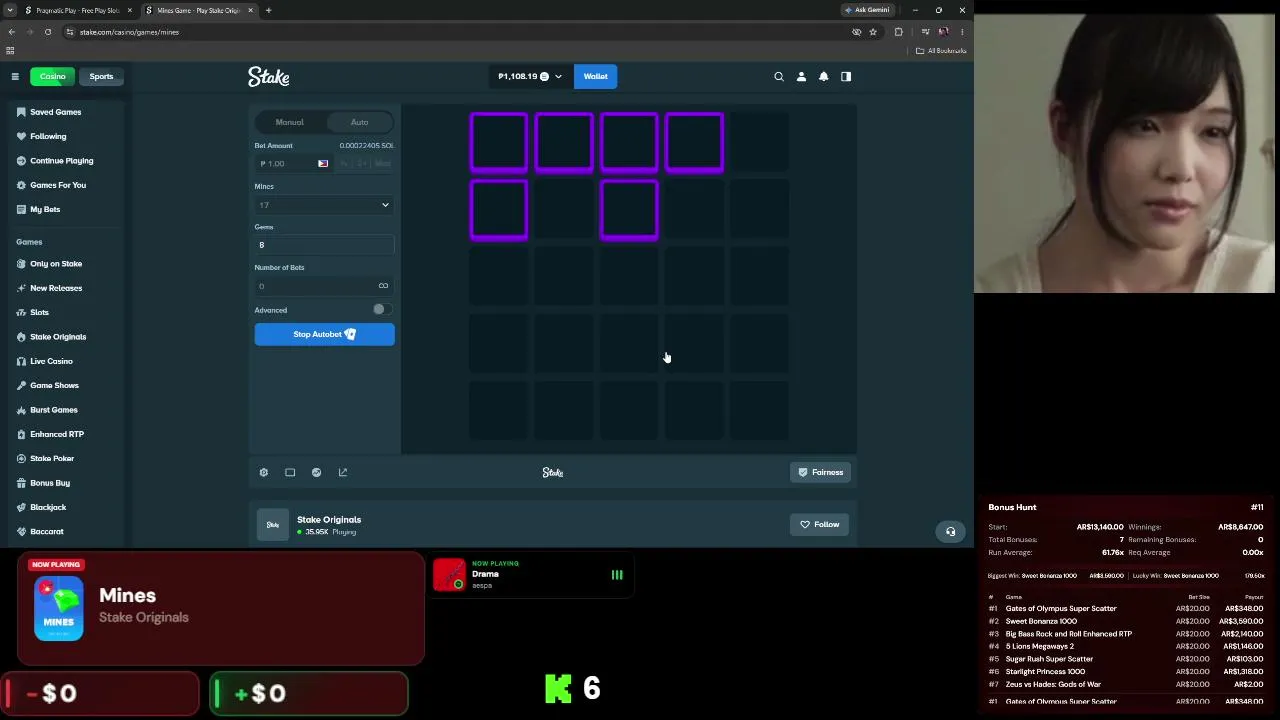Screen dimensions: 1280x720
Task: Toggle the right side panel icon
Action: point(846,76)
